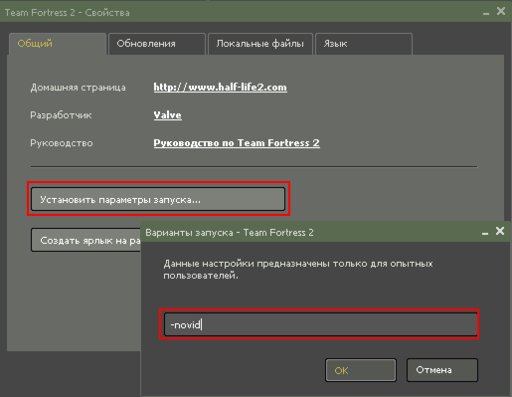This screenshot has width=512, height=397.
Task: Focus the launch options field containing -novid
Action: point(320,324)
